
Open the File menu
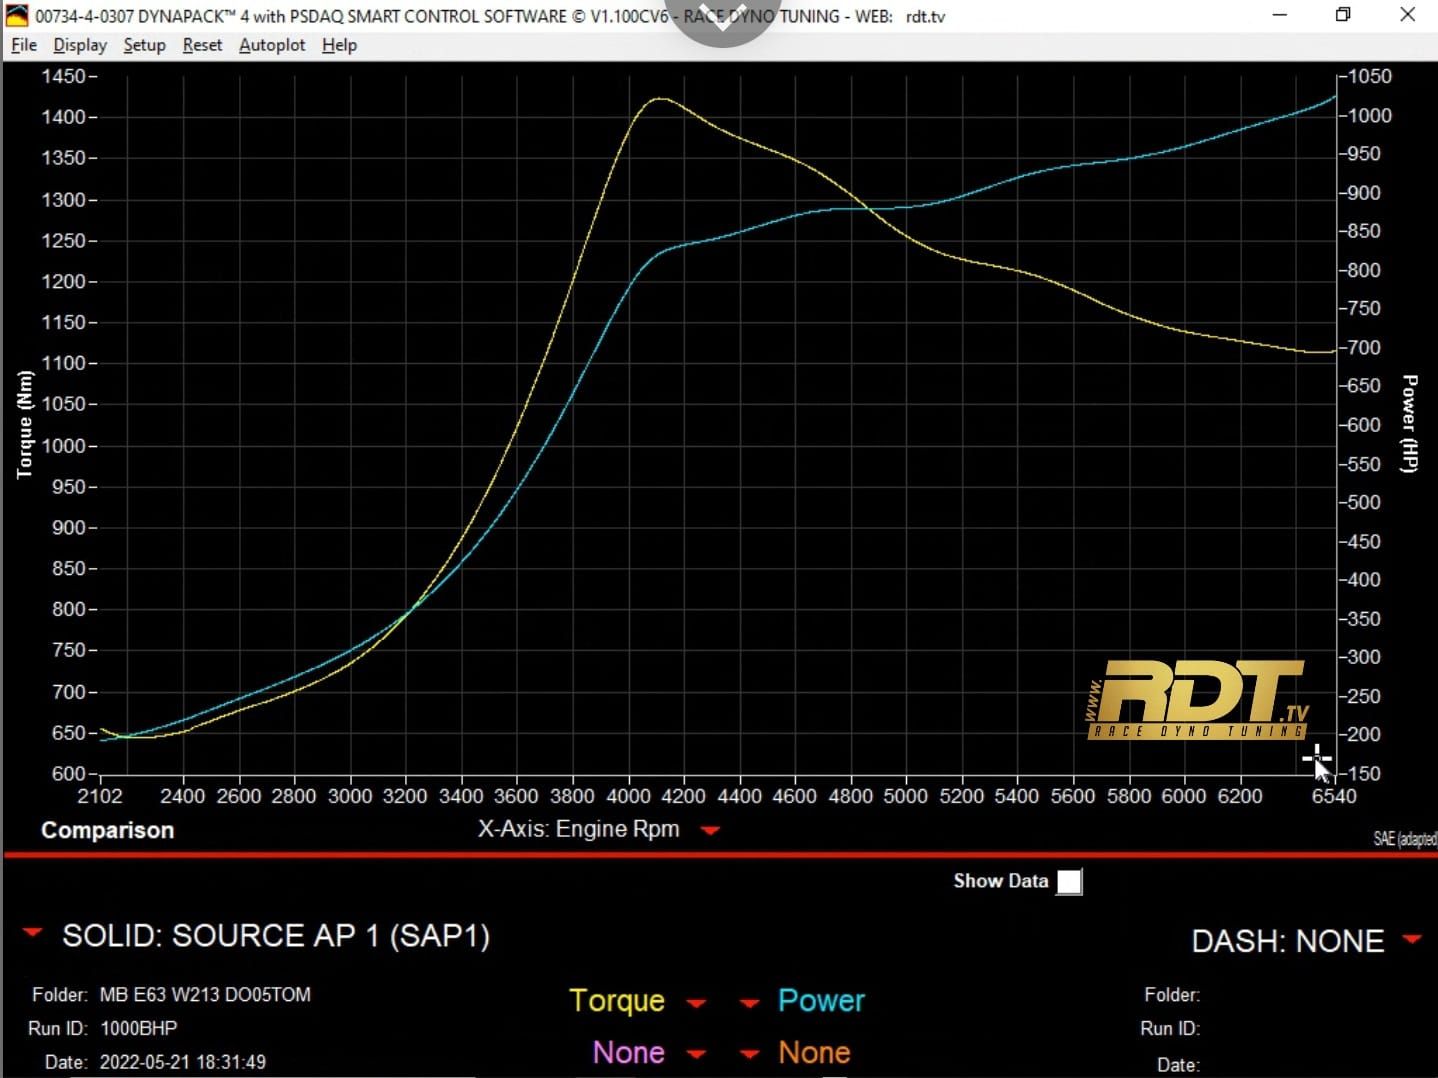(x=23, y=45)
